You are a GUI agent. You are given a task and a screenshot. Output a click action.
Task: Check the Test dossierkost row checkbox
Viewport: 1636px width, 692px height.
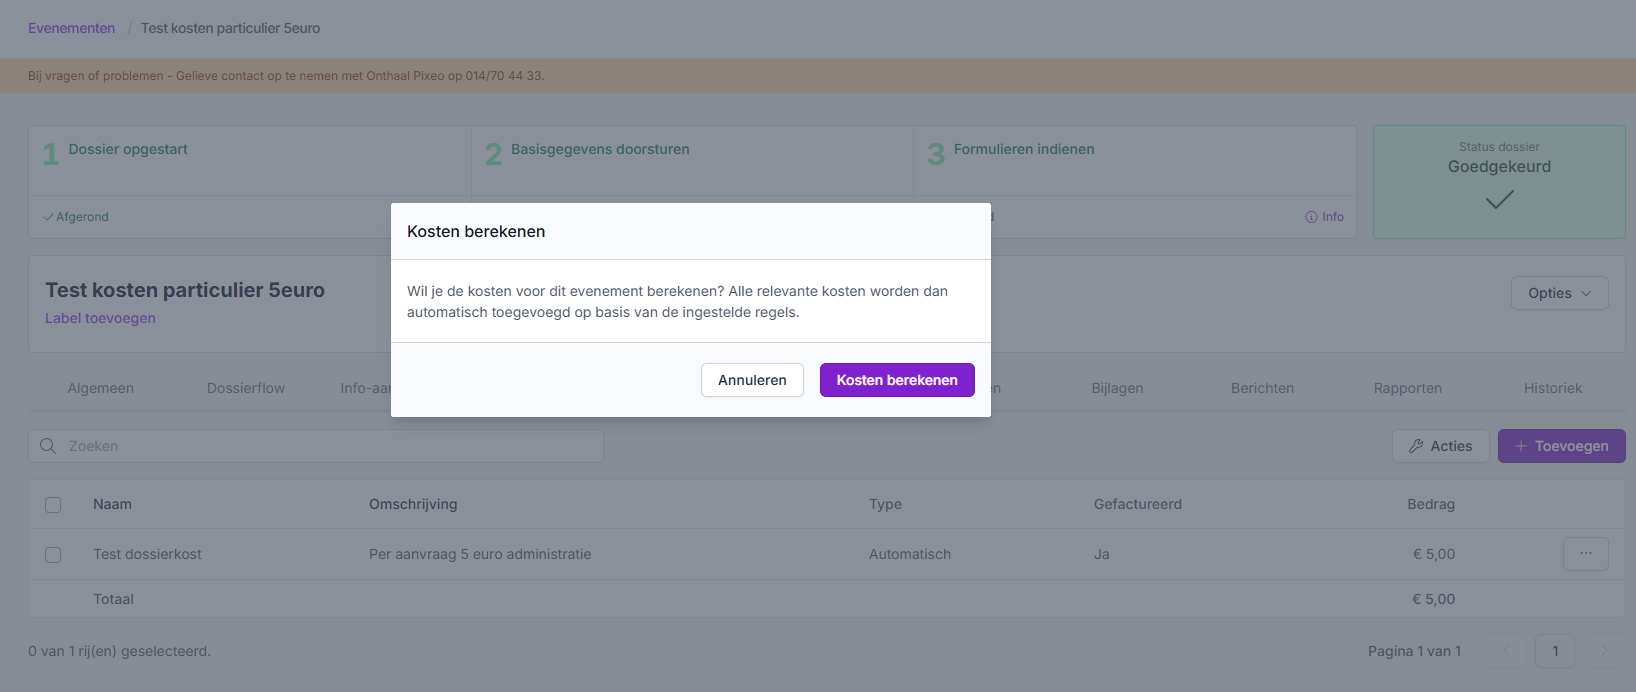53,555
